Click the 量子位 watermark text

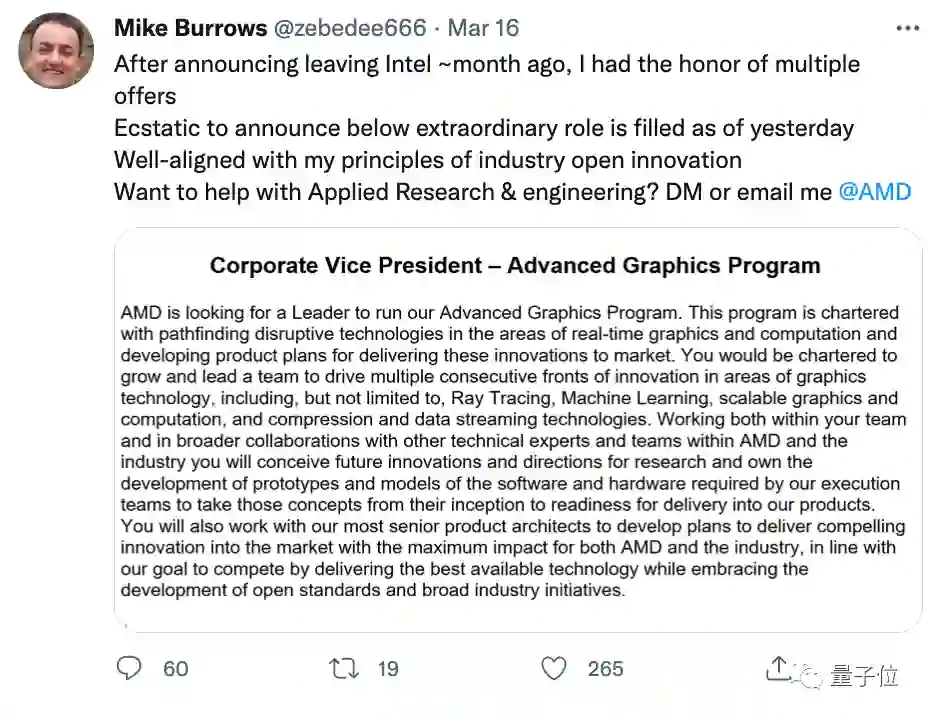[x=864, y=676]
